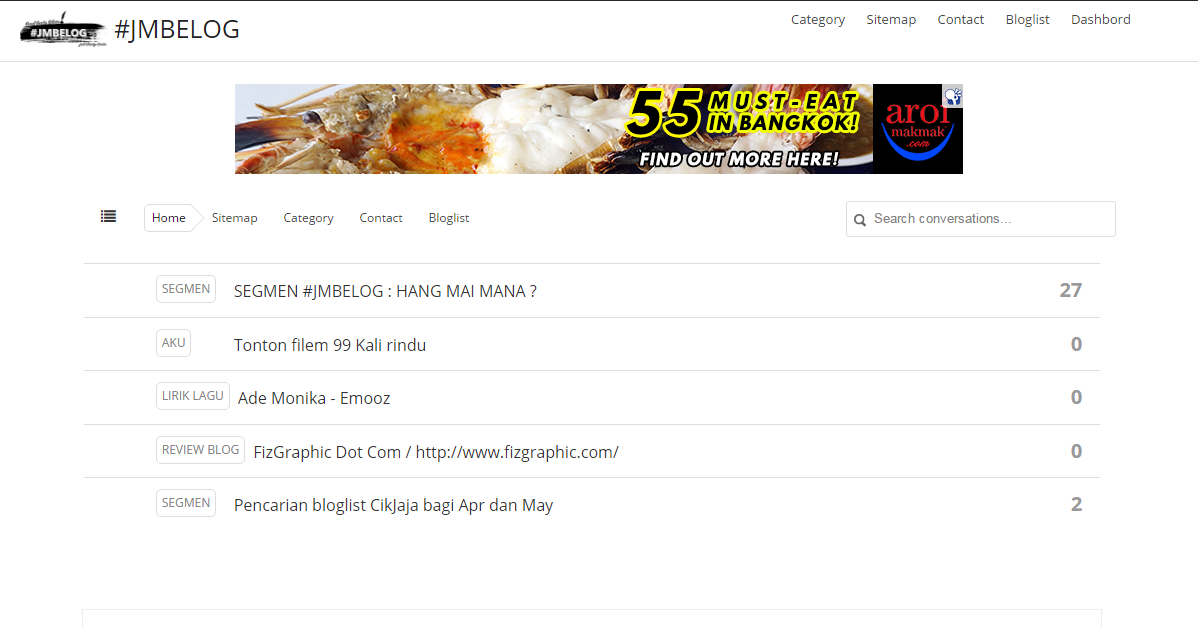Click the 2 comment count
Image resolution: width=1198 pixels, height=628 pixels.
[1076, 504]
